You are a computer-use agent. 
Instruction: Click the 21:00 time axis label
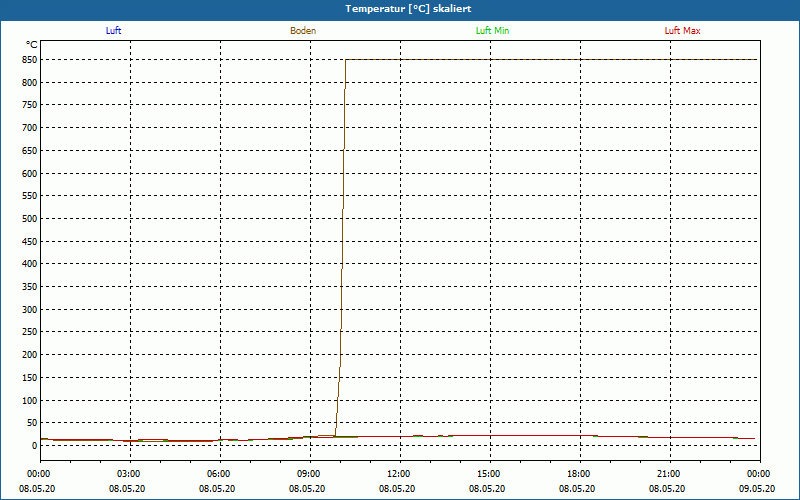click(x=670, y=474)
